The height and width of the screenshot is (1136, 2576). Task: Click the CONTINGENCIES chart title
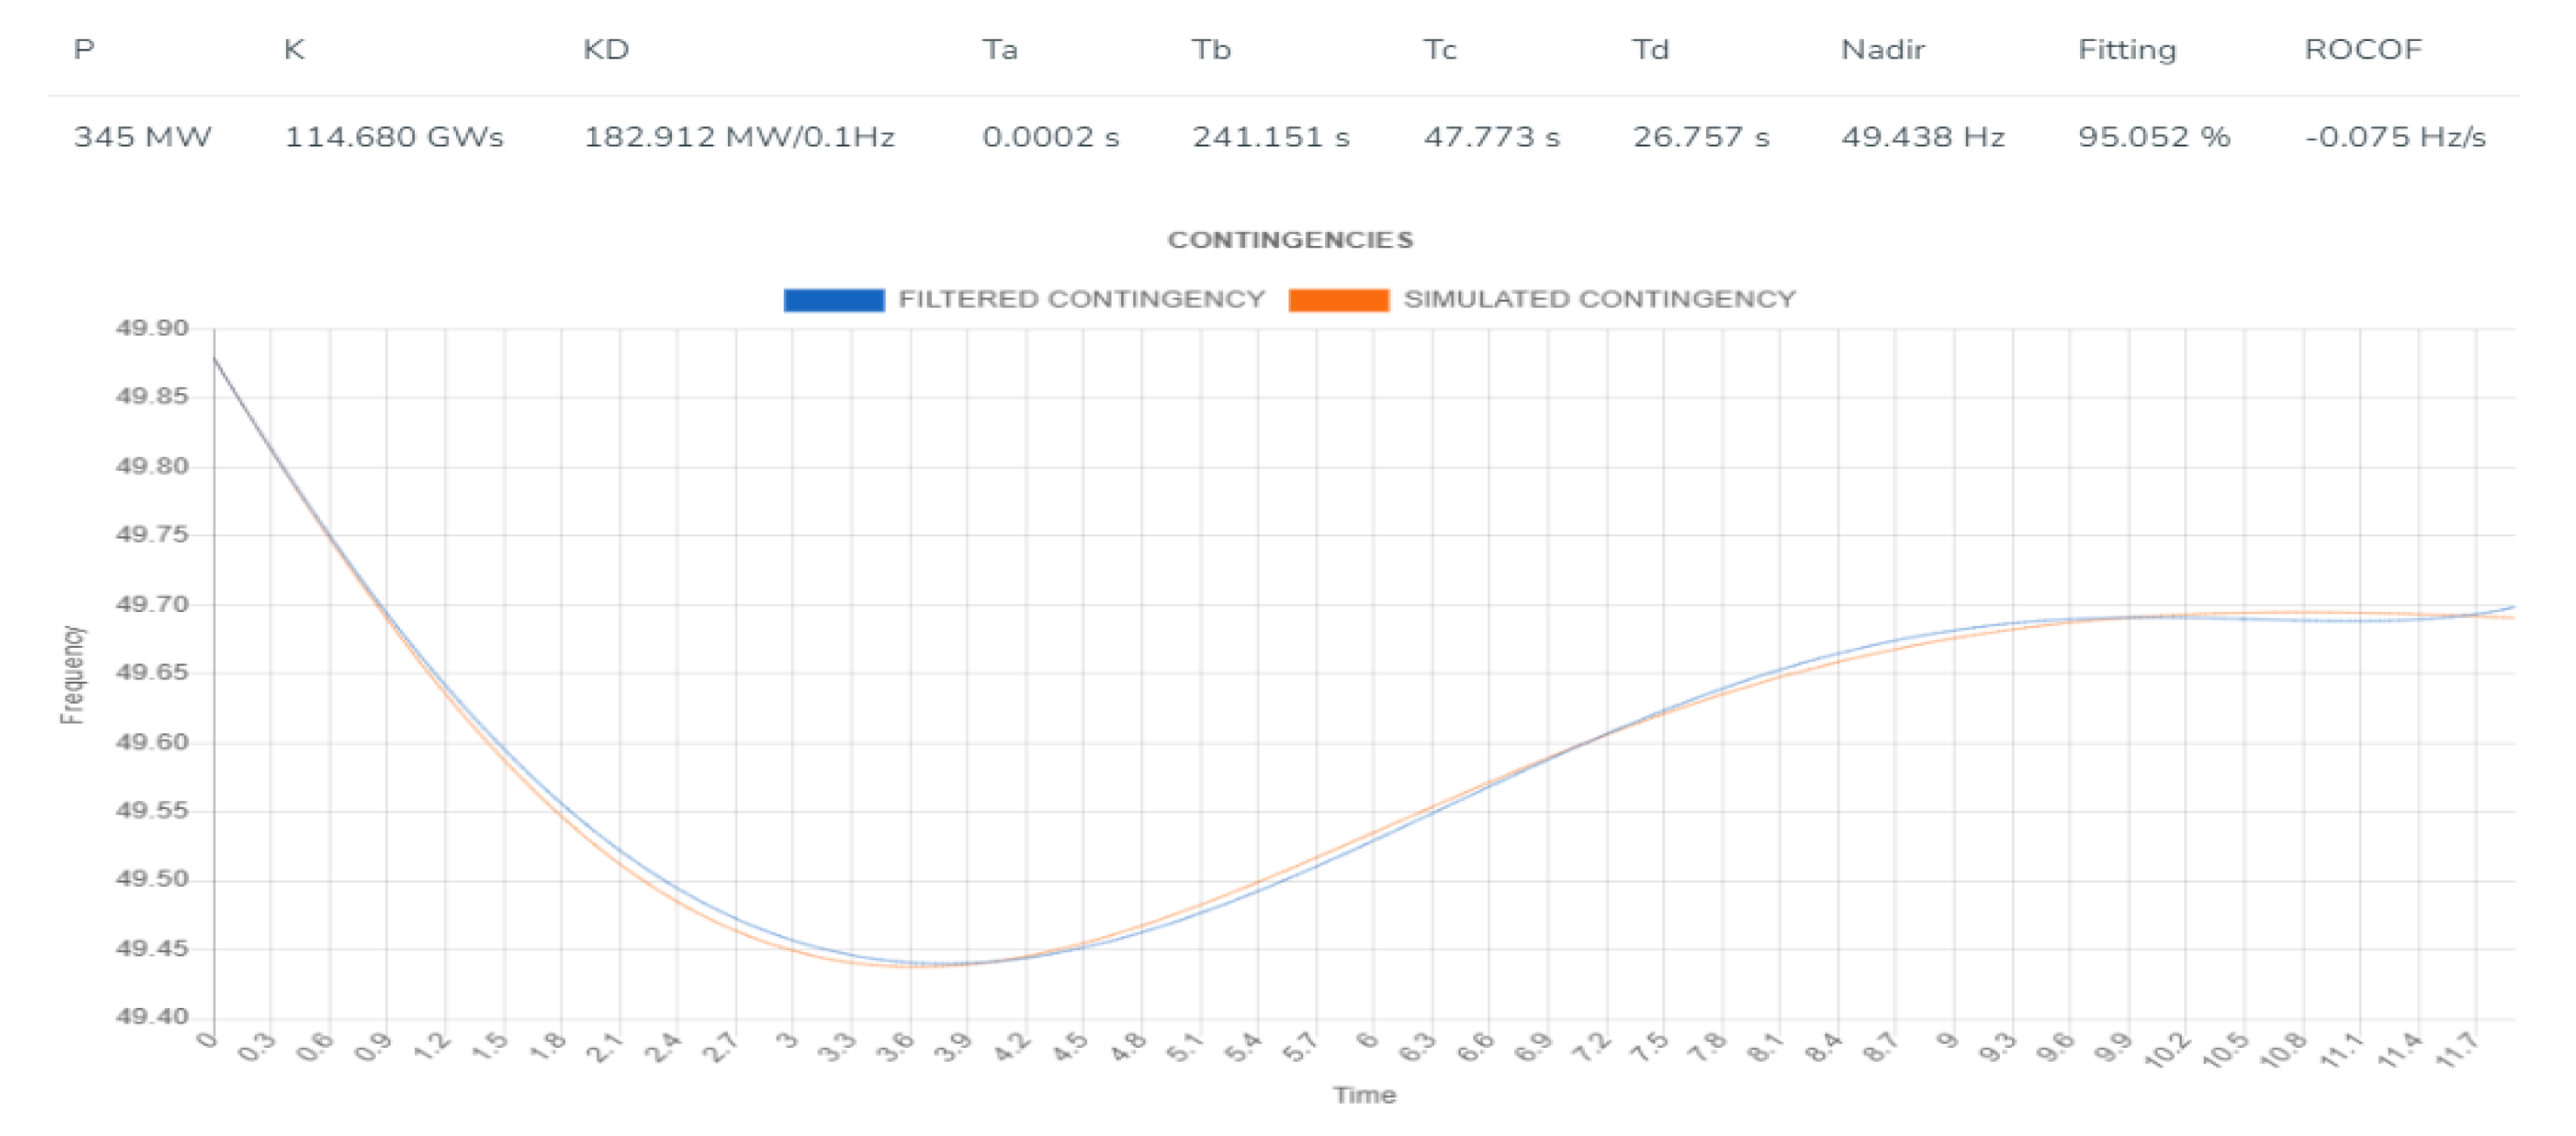[1290, 240]
